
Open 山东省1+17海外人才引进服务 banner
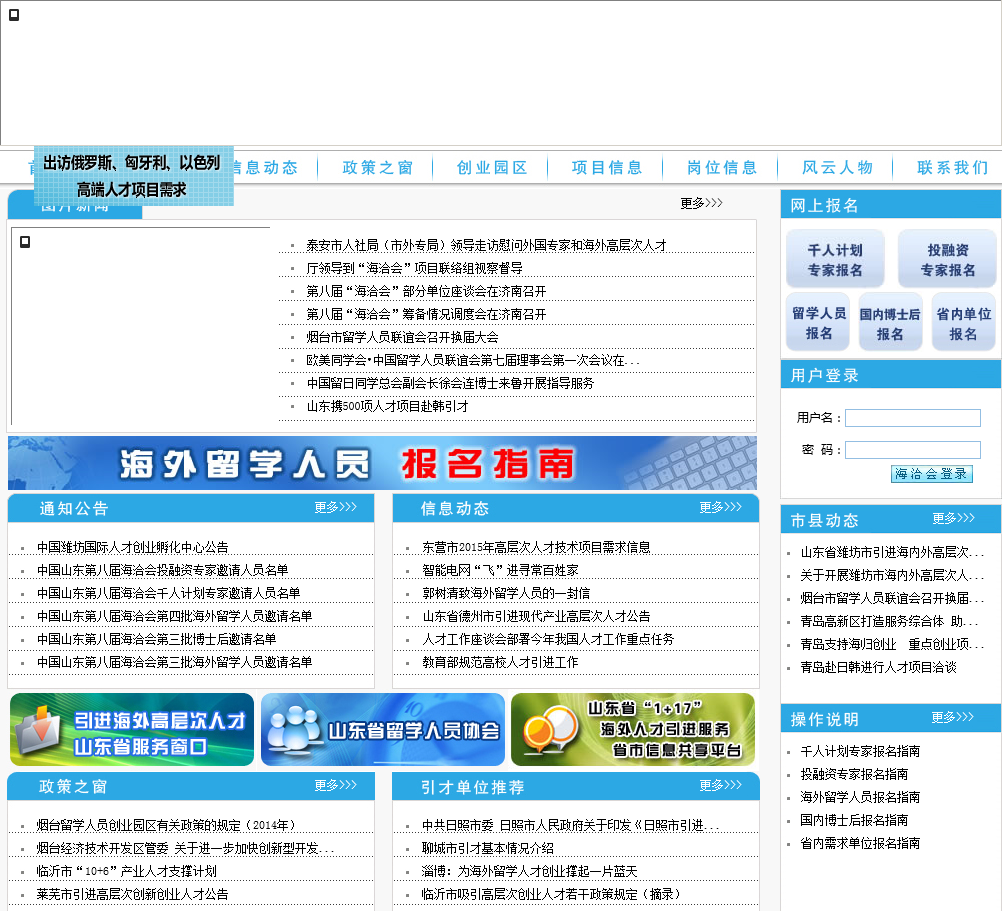point(633,730)
